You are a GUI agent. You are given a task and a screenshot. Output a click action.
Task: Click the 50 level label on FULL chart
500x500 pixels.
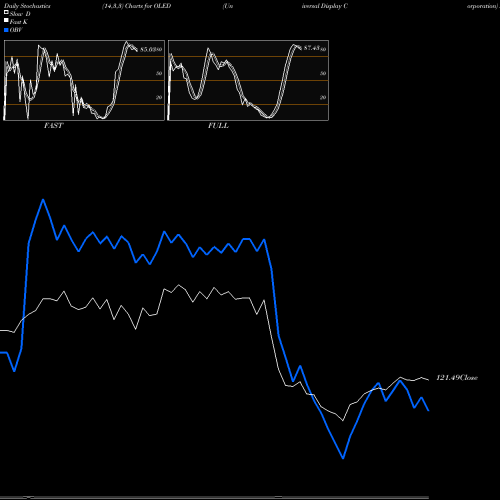coord(323,73)
